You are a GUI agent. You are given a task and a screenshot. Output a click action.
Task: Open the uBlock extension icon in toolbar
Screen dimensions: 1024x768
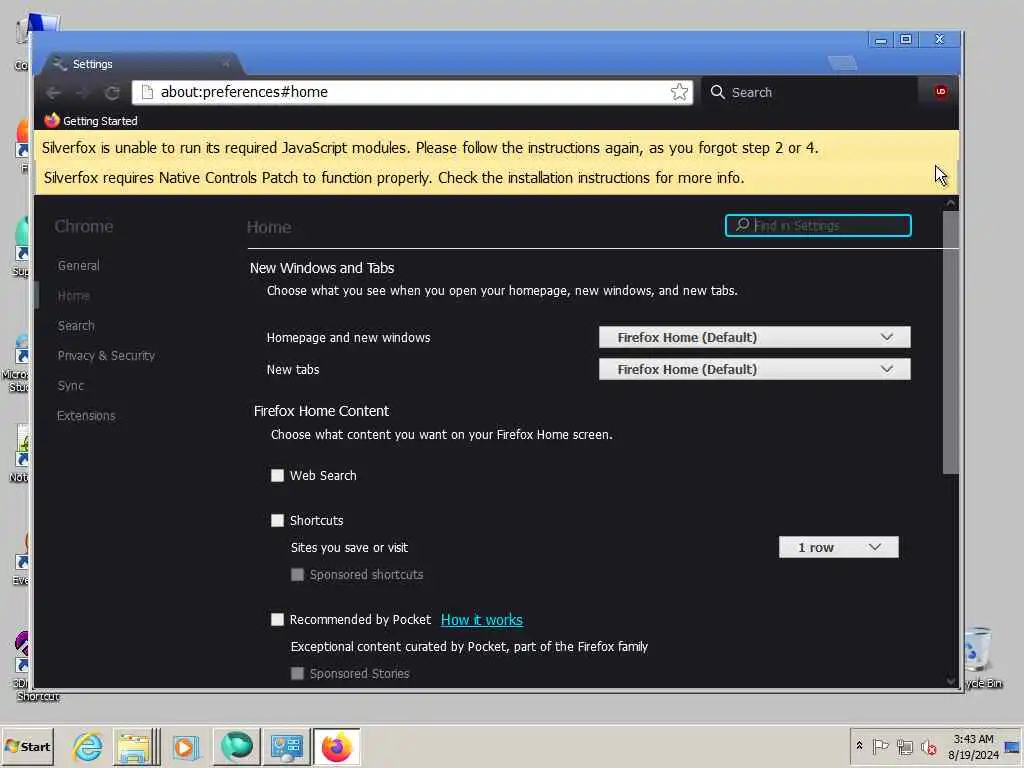point(940,91)
